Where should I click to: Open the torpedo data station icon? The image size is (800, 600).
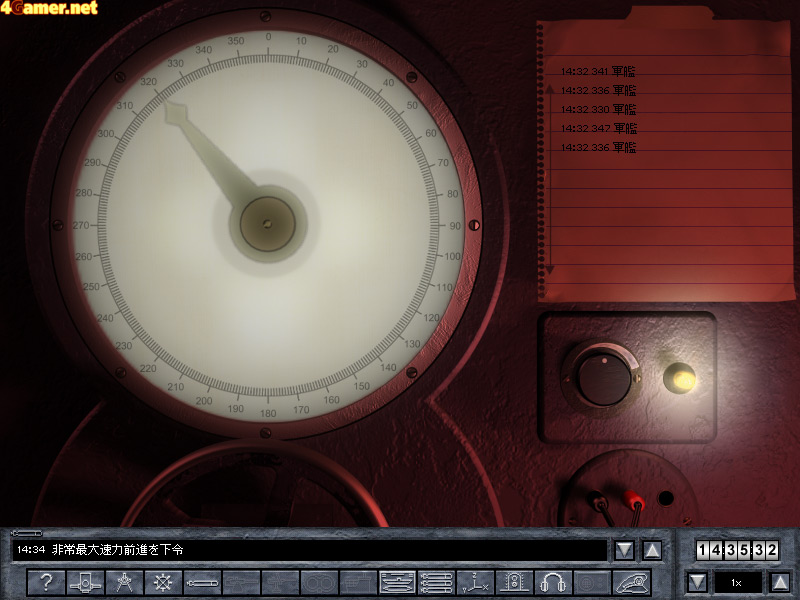tap(203, 582)
